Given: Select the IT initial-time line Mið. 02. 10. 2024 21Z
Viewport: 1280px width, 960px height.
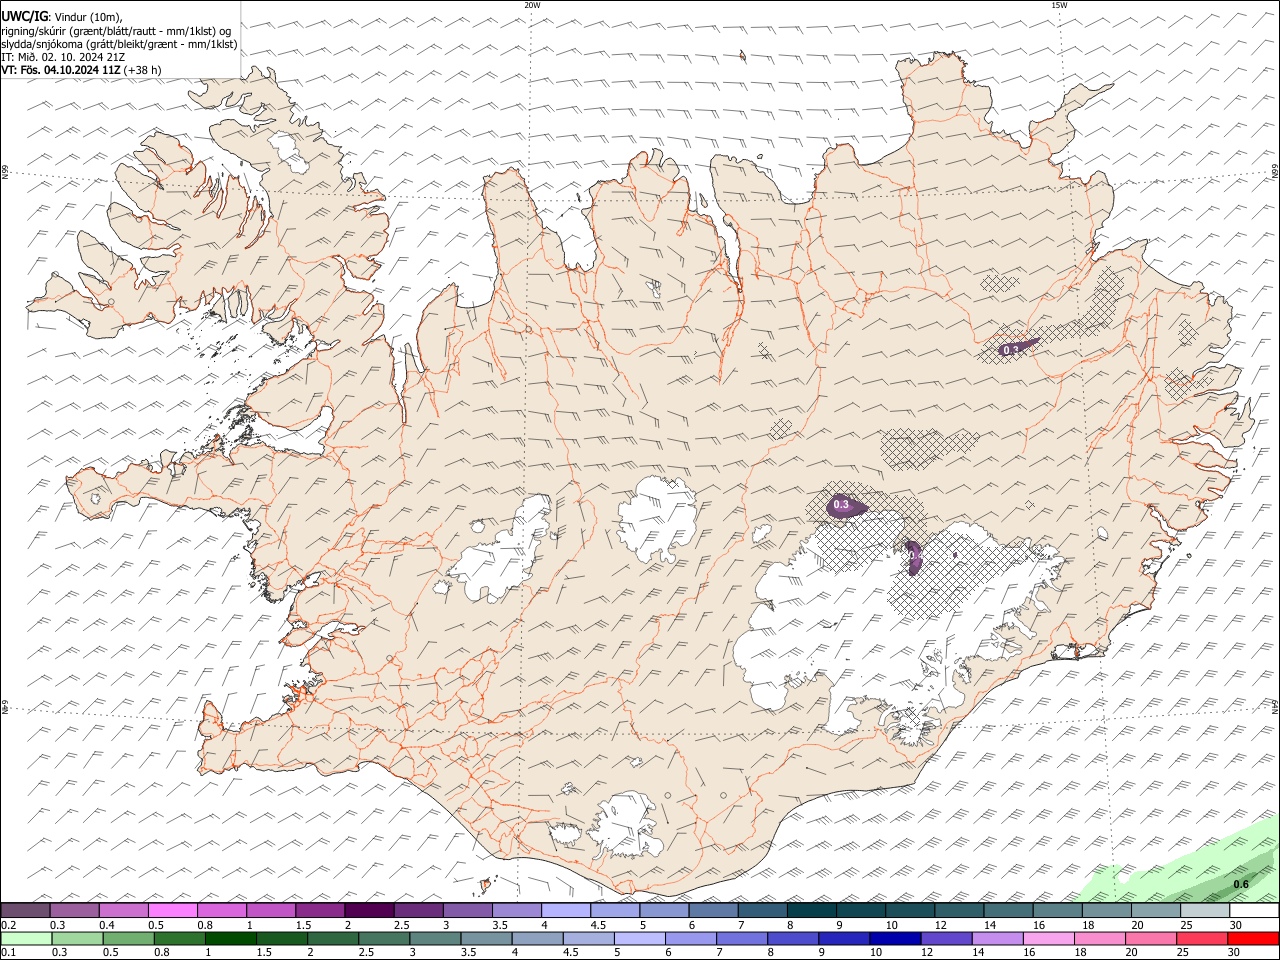Looking at the screenshot, I should pos(63,57).
